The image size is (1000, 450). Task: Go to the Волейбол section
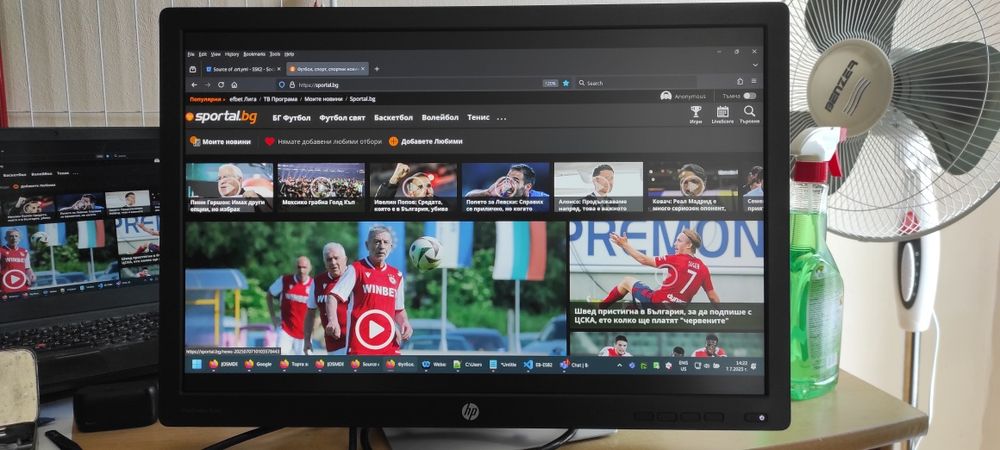[x=439, y=118]
